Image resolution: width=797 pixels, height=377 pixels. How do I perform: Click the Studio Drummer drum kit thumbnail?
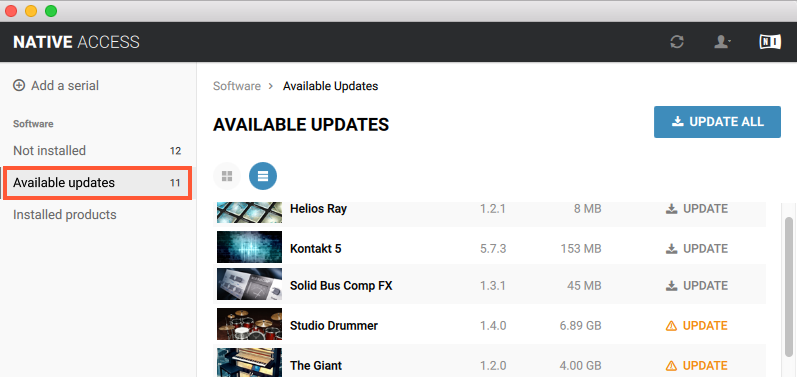coord(249,324)
